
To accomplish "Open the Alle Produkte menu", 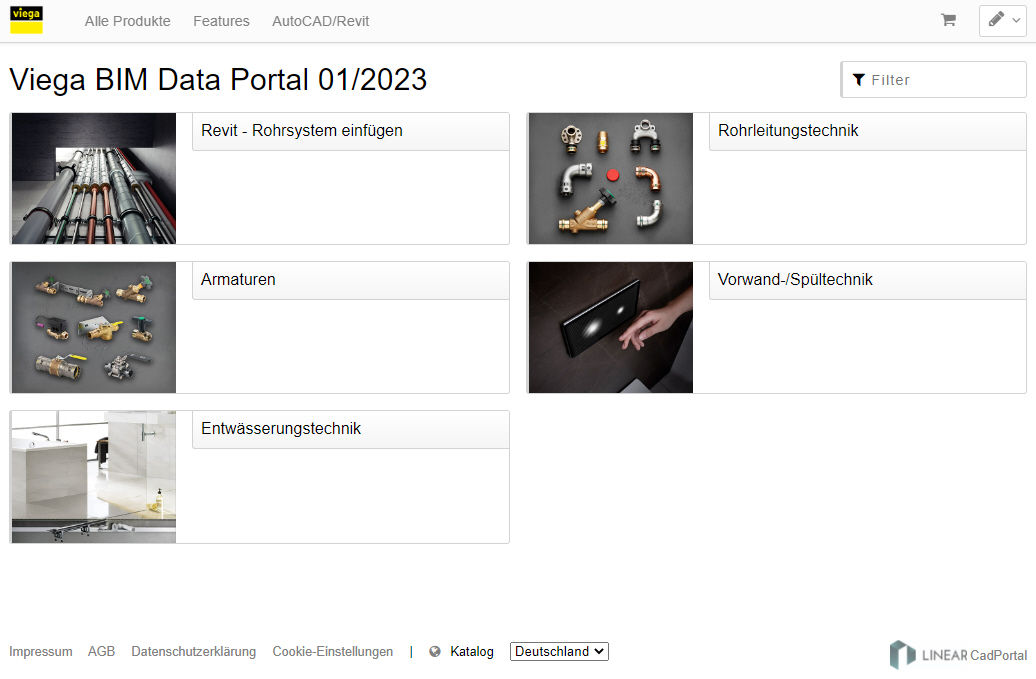I will (x=128, y=21).
